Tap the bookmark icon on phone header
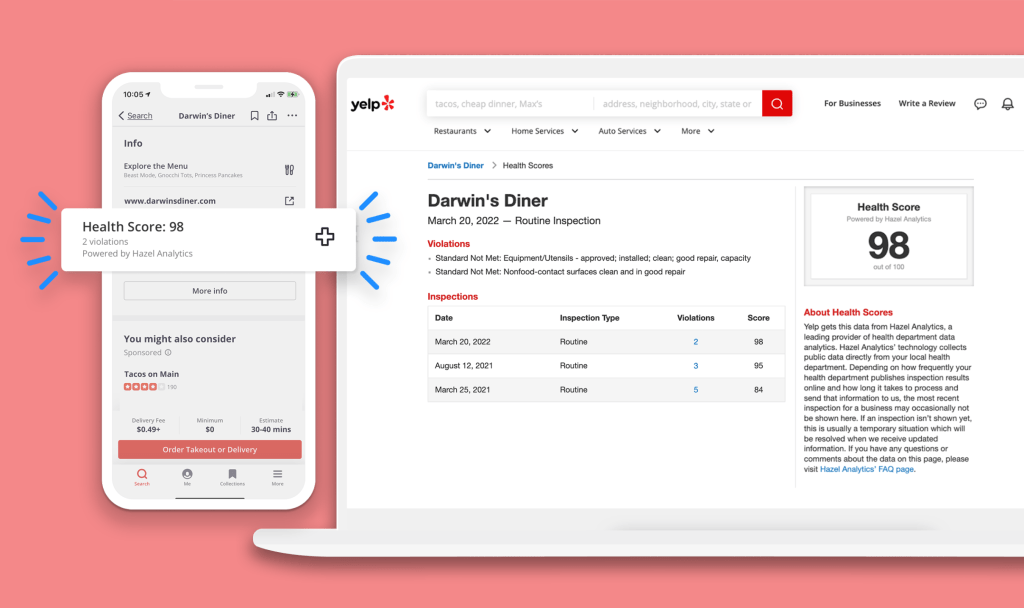 (x=254, y=116)
